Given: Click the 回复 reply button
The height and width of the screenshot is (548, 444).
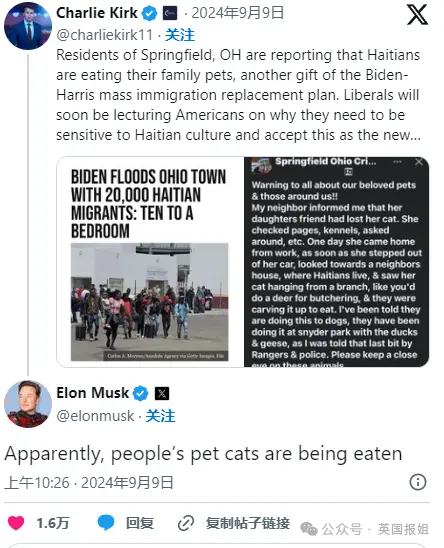Looking at the screenshot, I should tap(139, 523).
